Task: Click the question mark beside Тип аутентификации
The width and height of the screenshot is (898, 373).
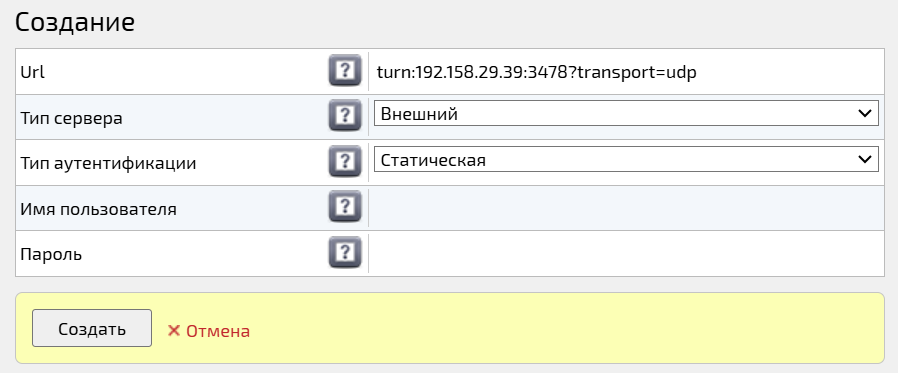Action: tap(345, 161)
